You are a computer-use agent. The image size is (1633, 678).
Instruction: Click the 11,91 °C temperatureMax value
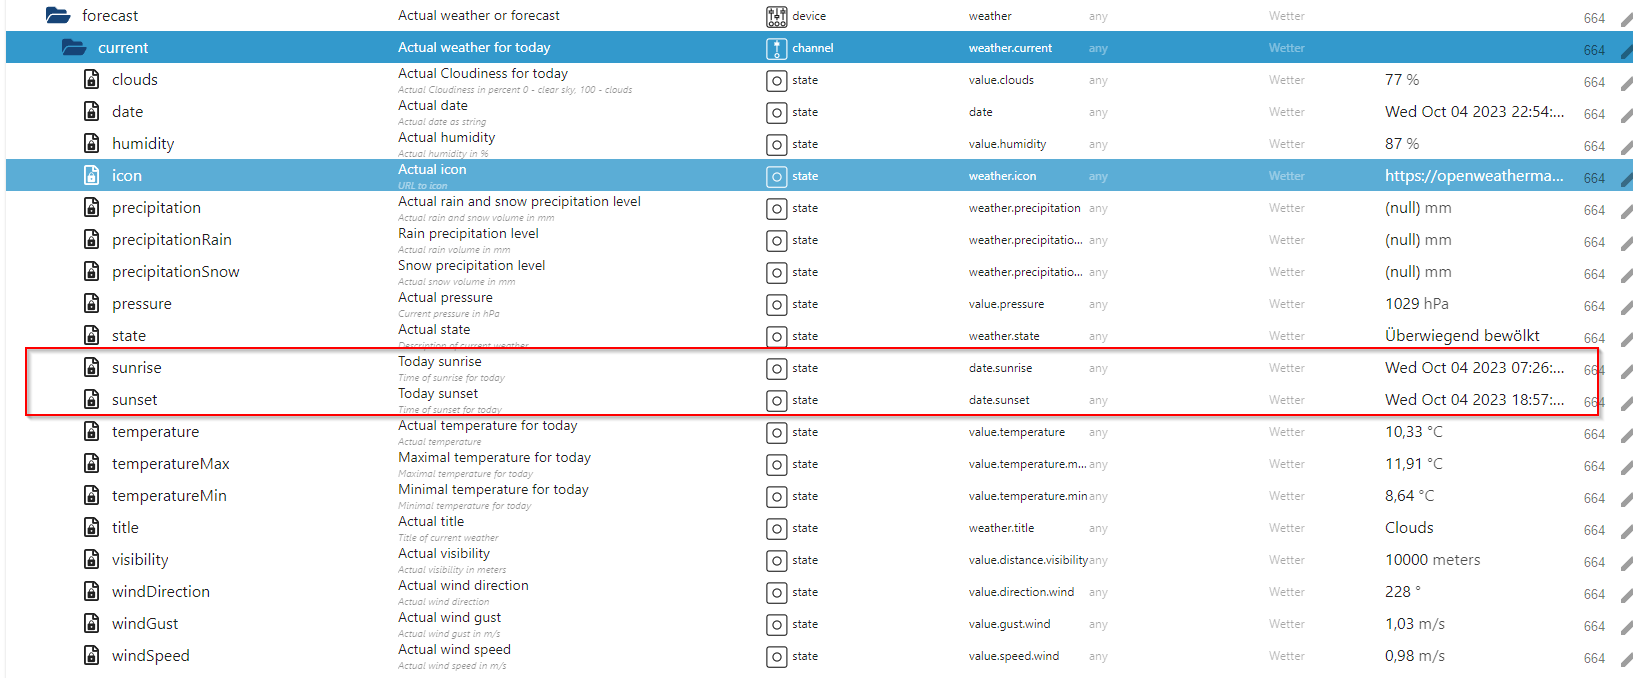[x=1414, y=463]
